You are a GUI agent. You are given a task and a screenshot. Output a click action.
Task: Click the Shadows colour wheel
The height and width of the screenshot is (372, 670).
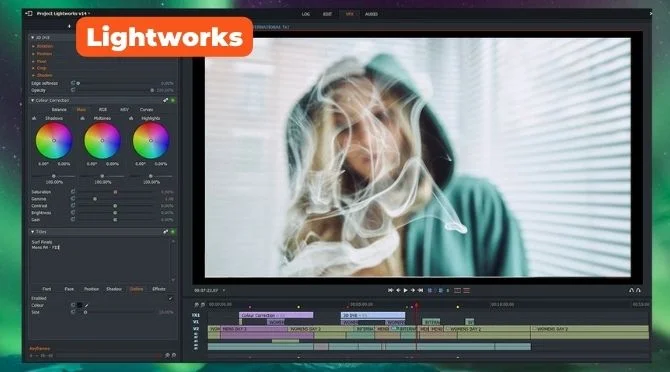54,141
